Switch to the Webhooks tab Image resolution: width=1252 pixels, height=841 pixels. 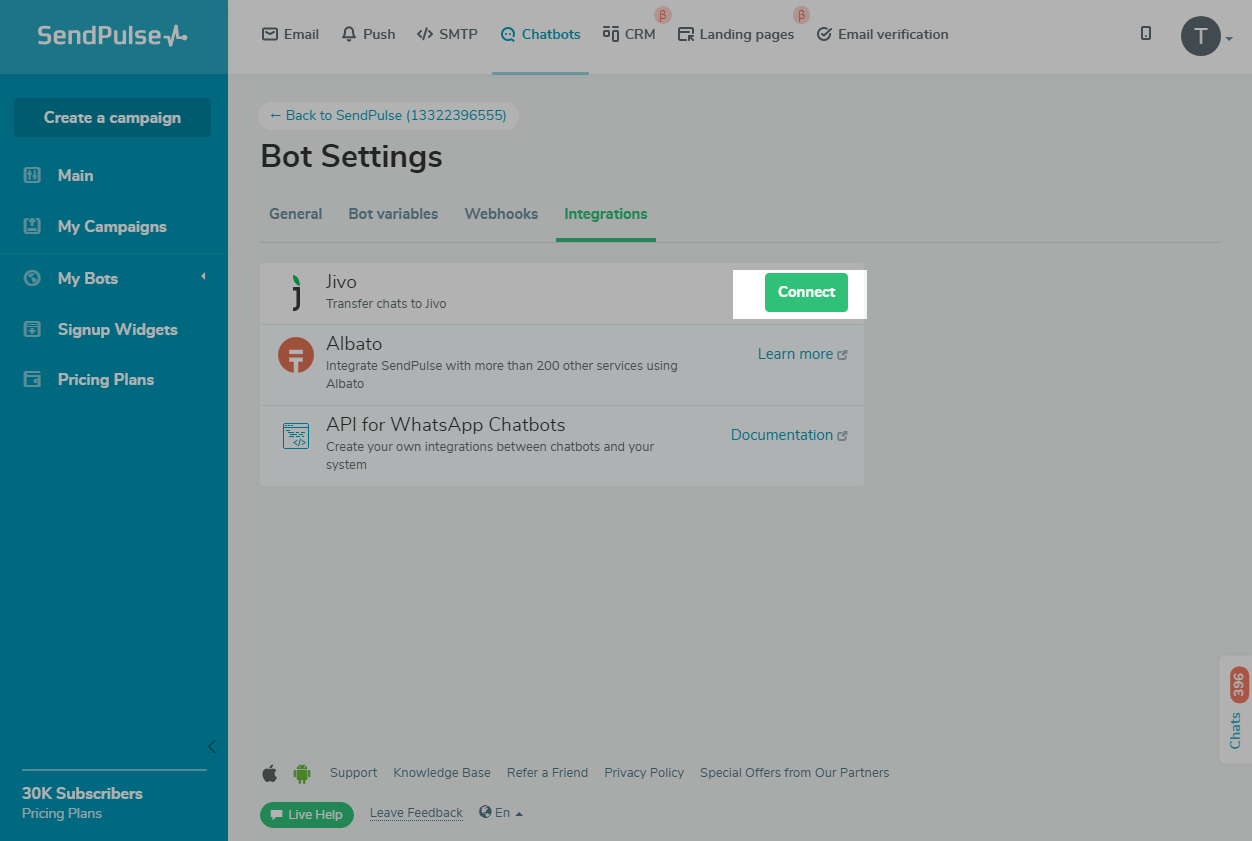(501, 214)
